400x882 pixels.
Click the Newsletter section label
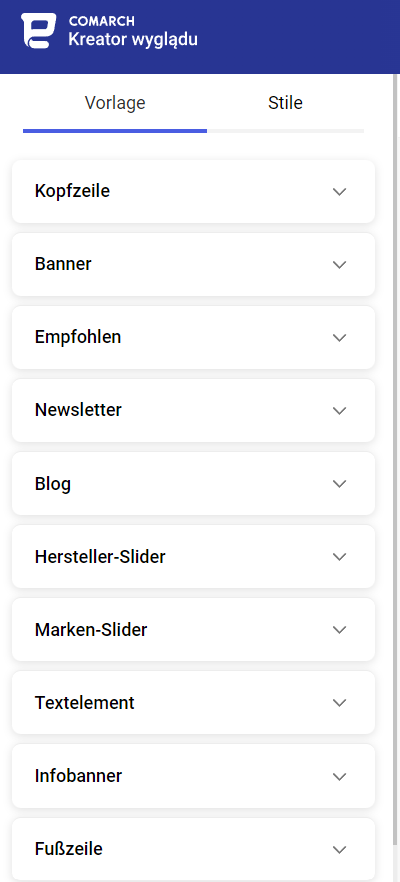(x=78, y=410)
